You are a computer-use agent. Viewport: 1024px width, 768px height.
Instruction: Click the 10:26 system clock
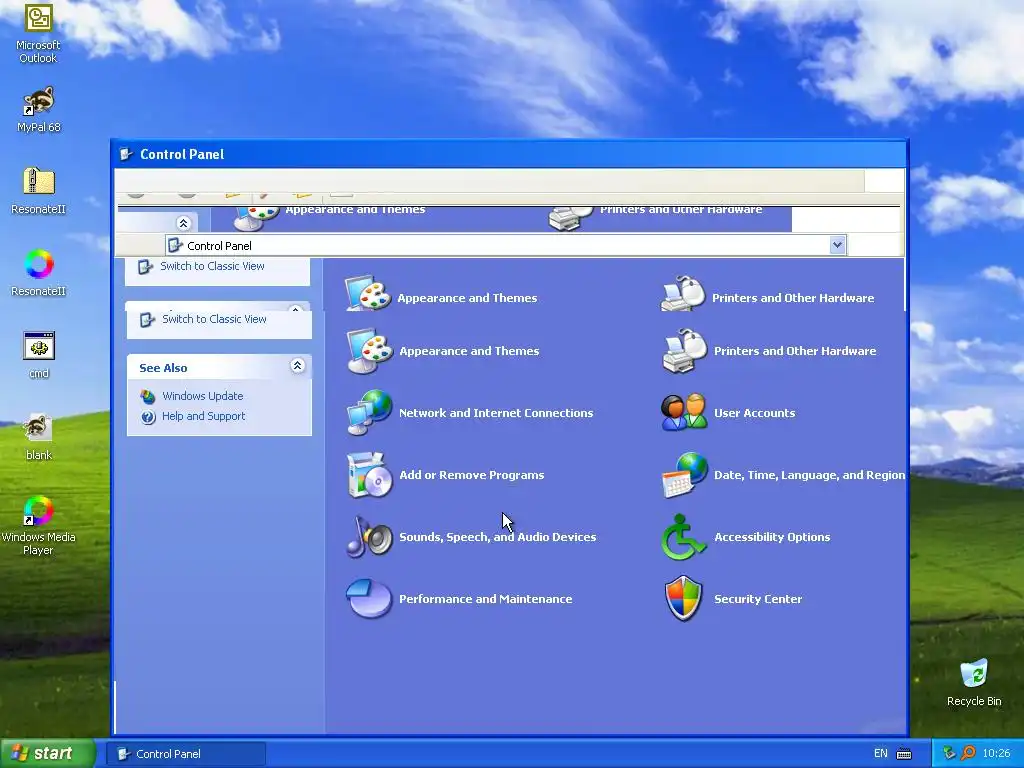pyautogui.click(x=996, y=754)
